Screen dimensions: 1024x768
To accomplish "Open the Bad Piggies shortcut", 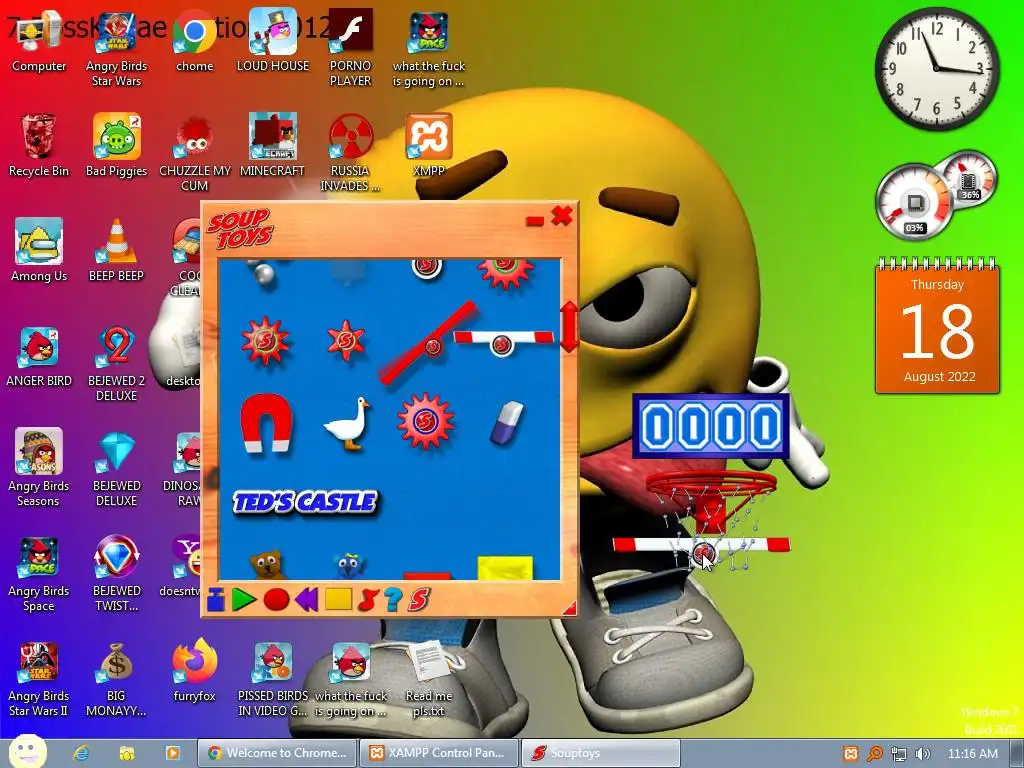I will click(116, 145).
